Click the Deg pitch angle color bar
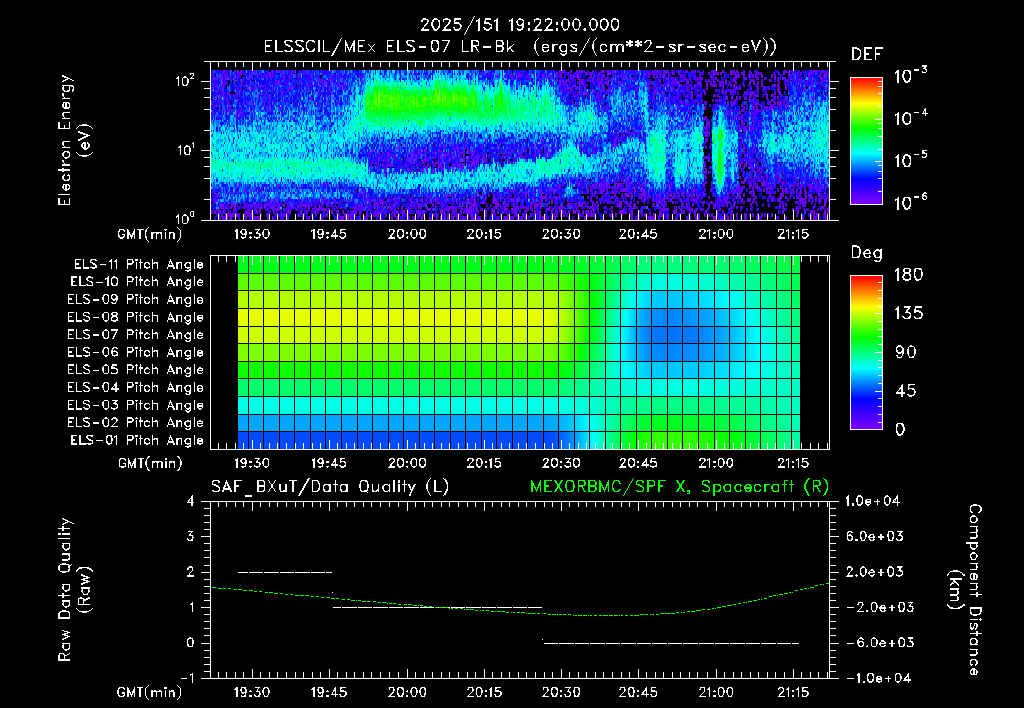1024x708 pixels. 866,352
